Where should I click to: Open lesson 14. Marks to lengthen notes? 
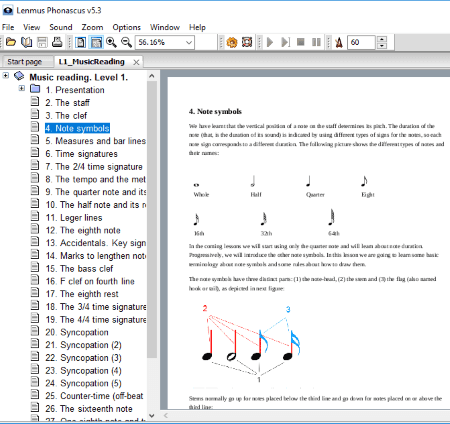(x=96, y=256)
